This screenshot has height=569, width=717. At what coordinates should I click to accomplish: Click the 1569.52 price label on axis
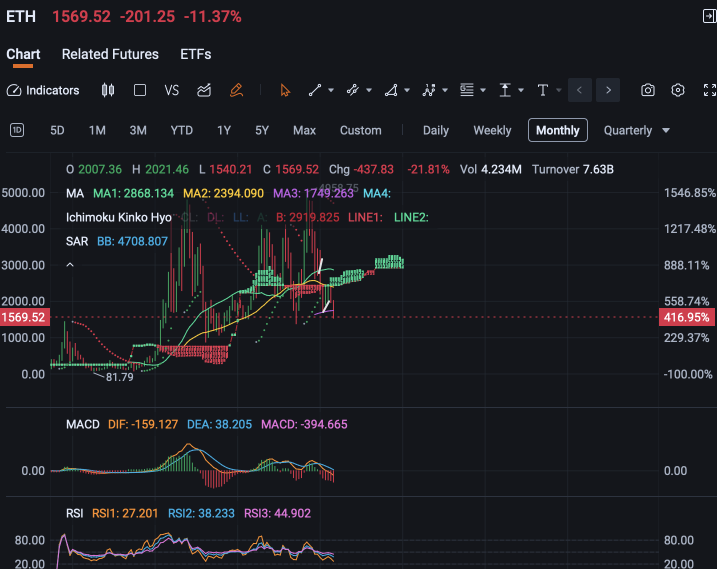pyautogui.click(x=24, y=317)
